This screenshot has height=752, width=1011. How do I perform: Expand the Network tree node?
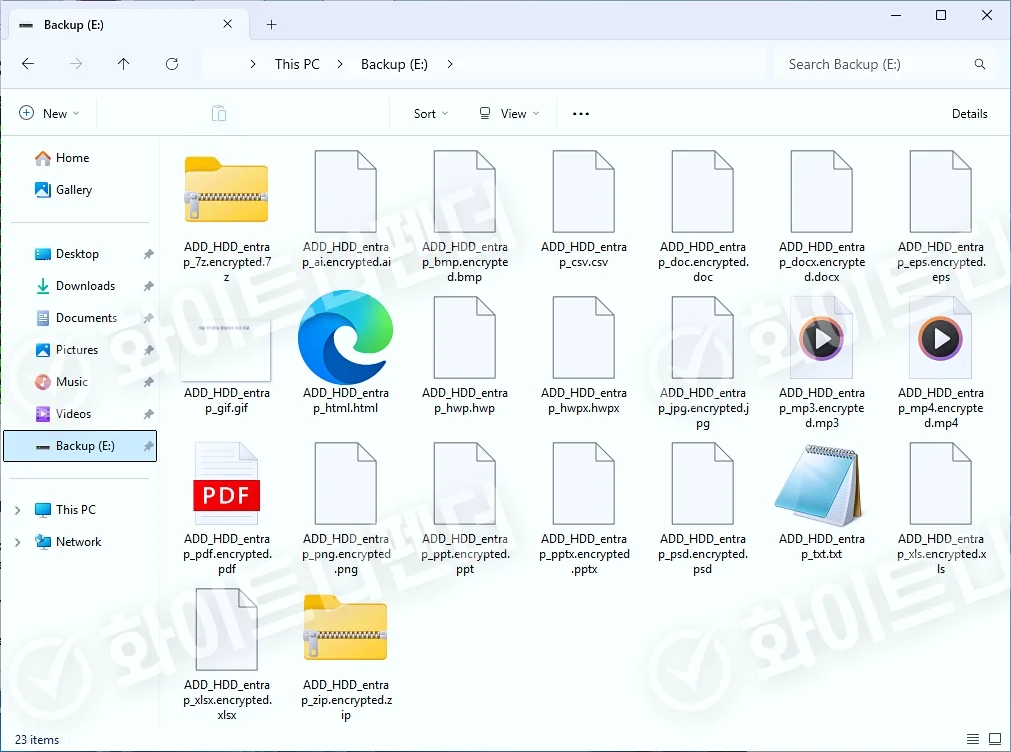click(x=17, y=542)
